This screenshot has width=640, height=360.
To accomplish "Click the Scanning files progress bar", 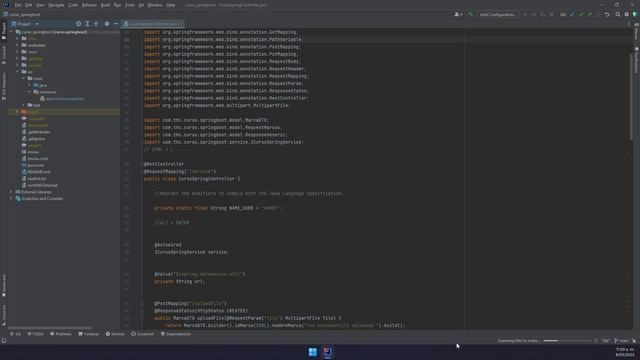I will coord(567,340).
